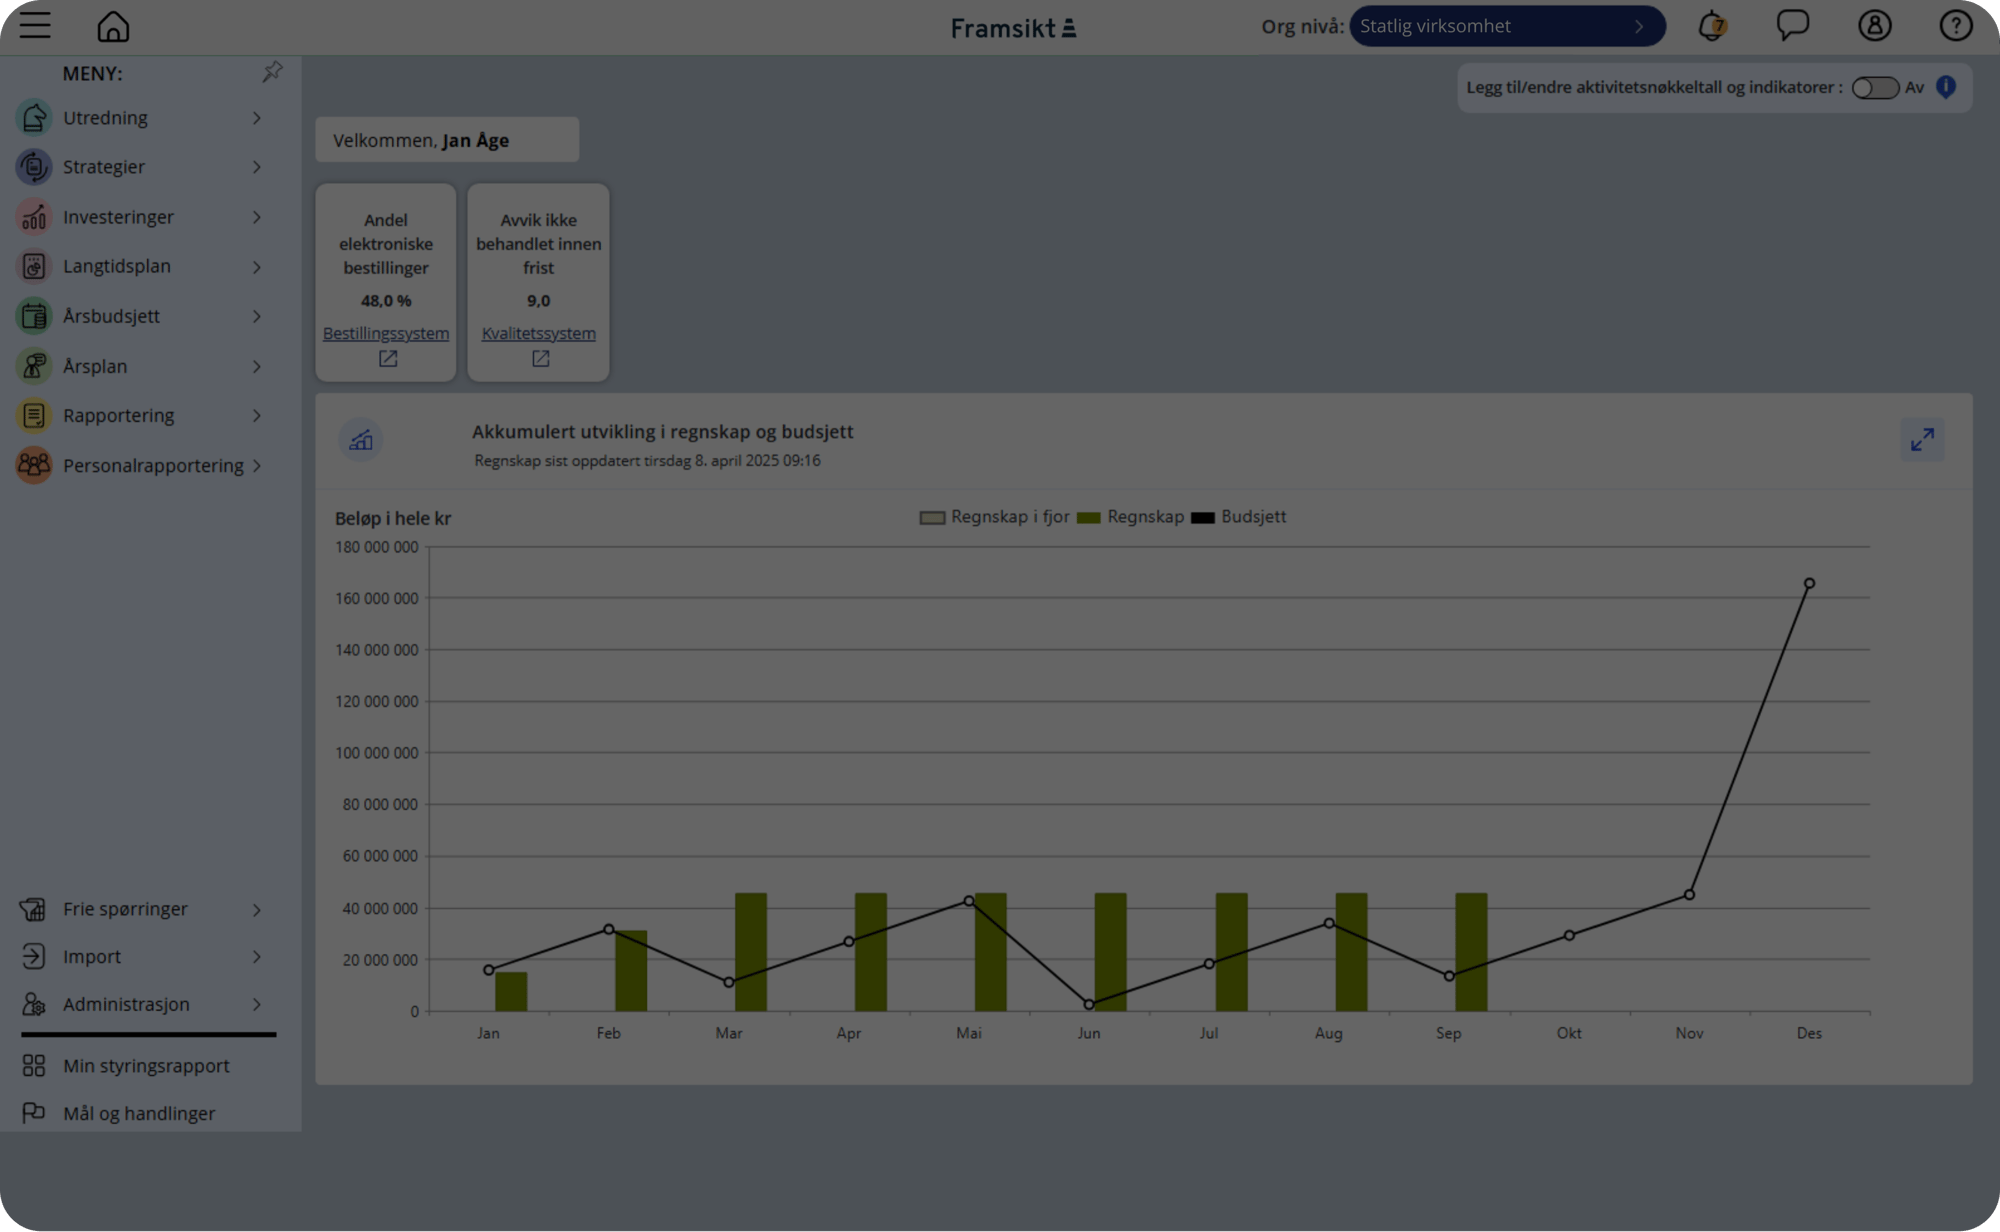Pin the menu sidebar
The width and height of the screenshot is (2000, 1232).
coord(272,72)
